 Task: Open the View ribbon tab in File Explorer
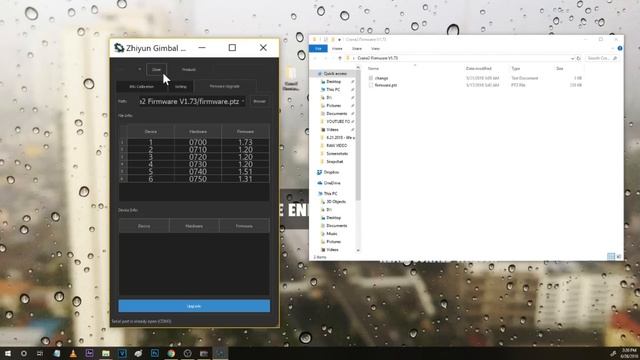click(x=376, y=49)
